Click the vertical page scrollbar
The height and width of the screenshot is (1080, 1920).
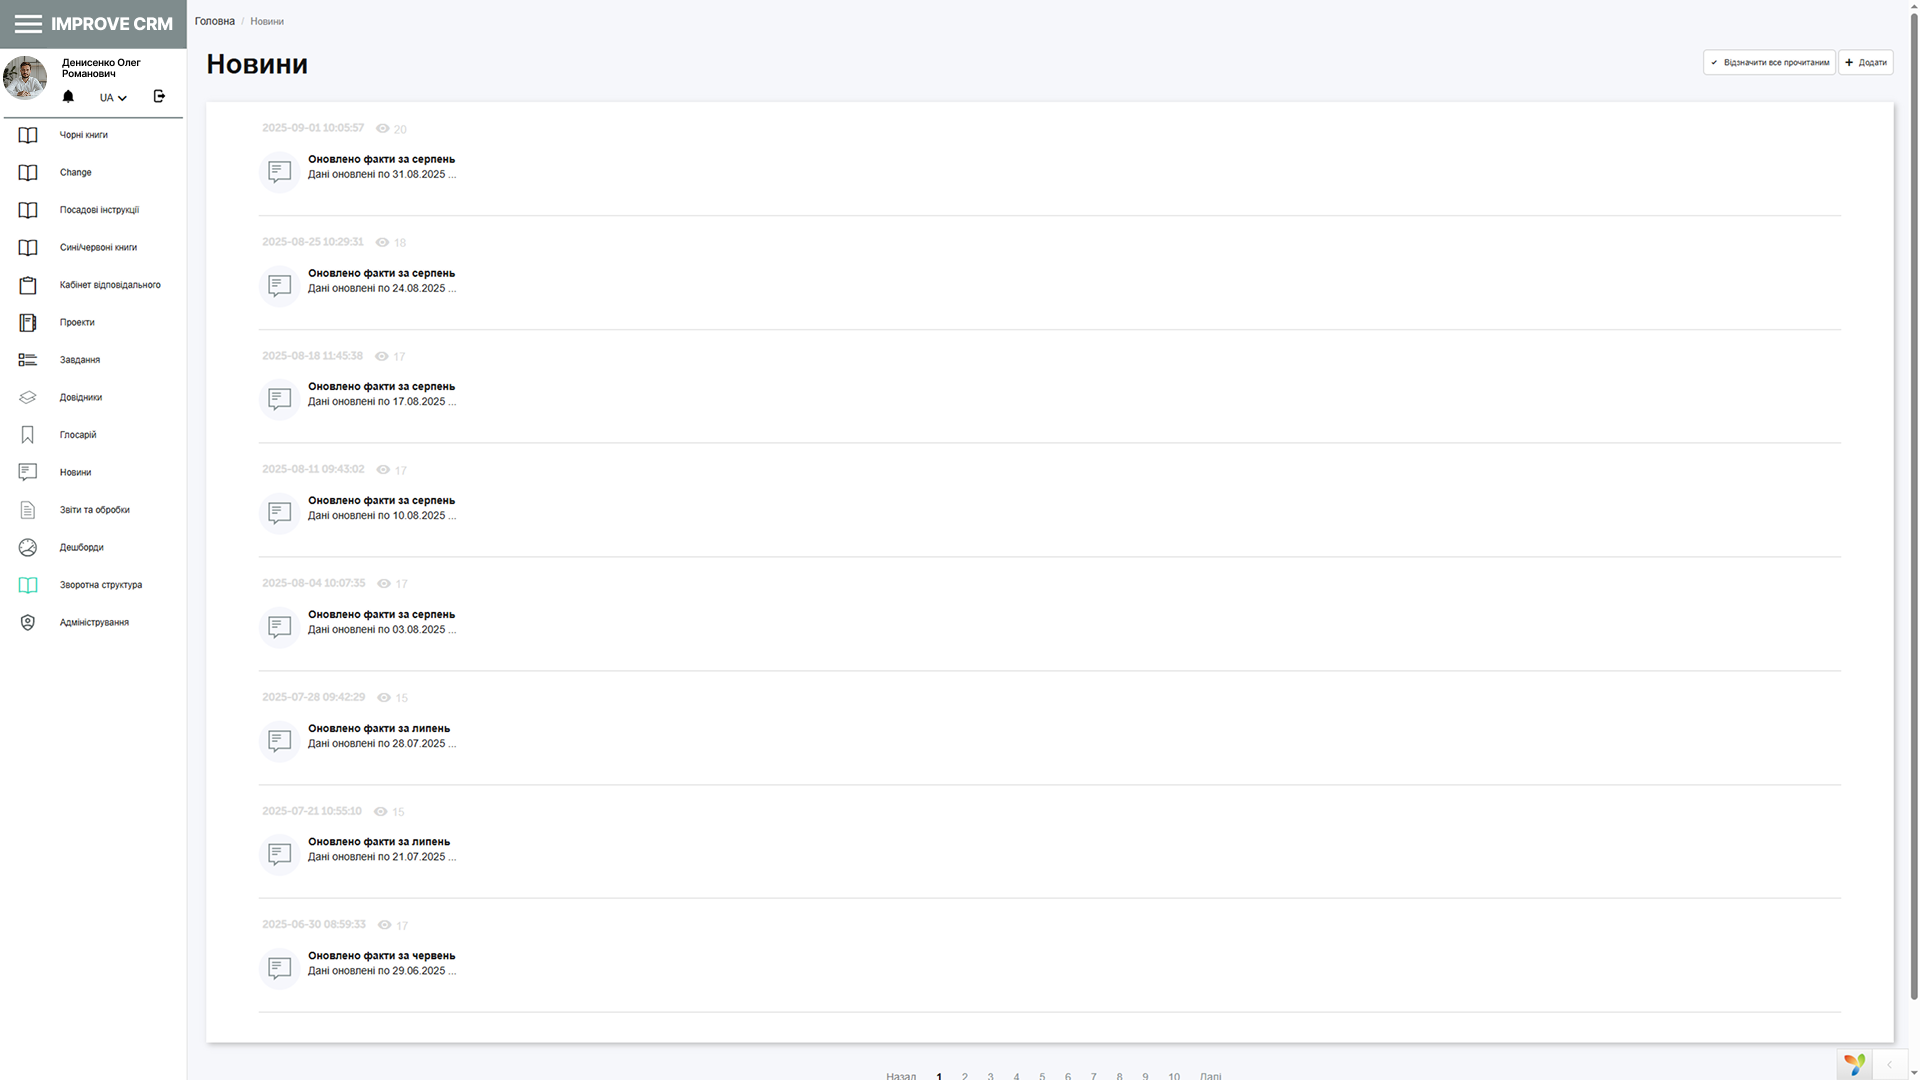pyautogui.click(x=1913, y=500)
